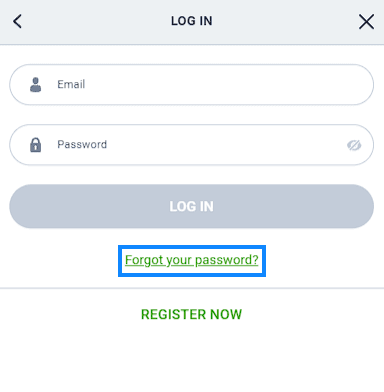Image resolution: width=384 pixels, height=392 pixels.
Task: Click the padlock icon in Password field
Action: click(36, 145)
